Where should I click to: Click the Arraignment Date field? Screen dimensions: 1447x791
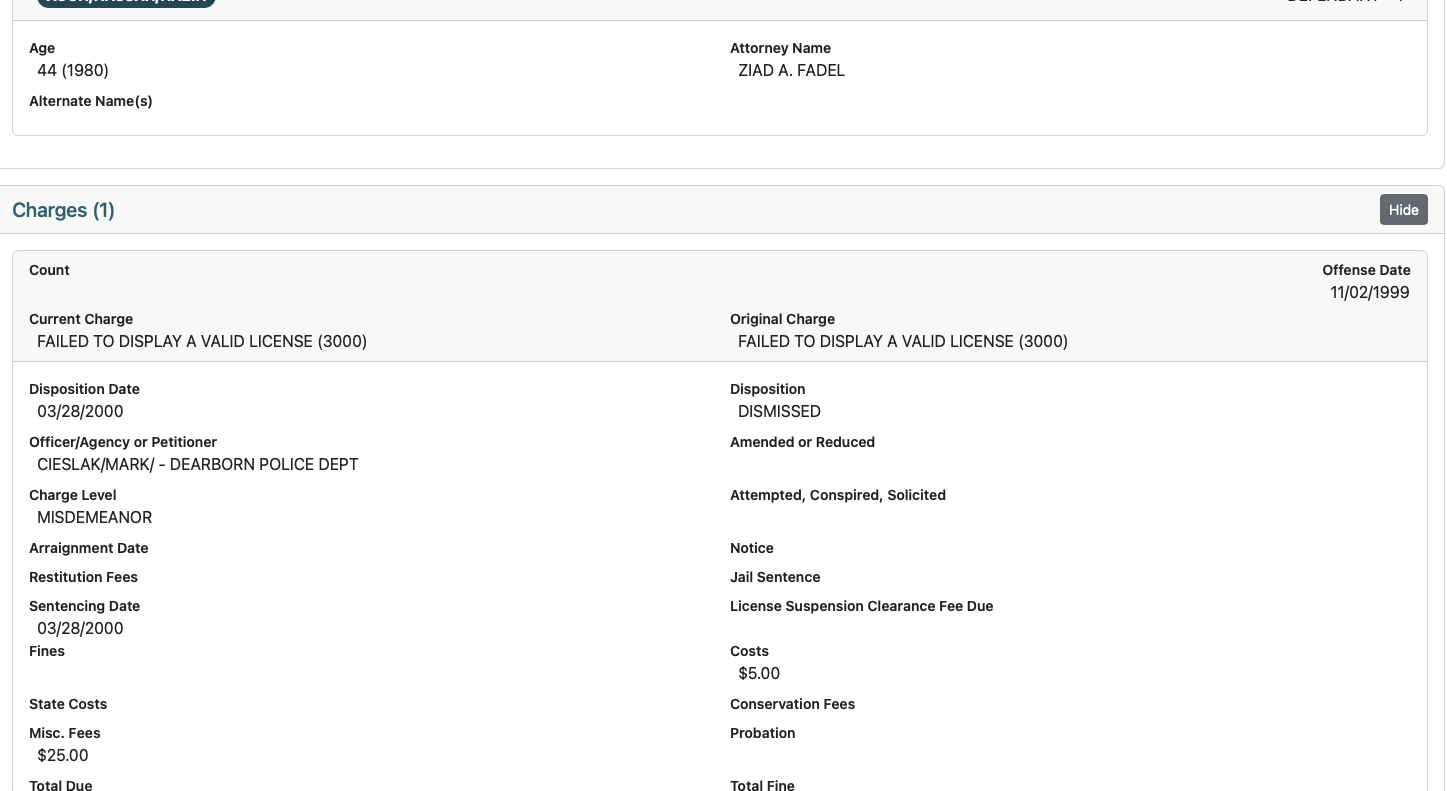tap(88, 548)
